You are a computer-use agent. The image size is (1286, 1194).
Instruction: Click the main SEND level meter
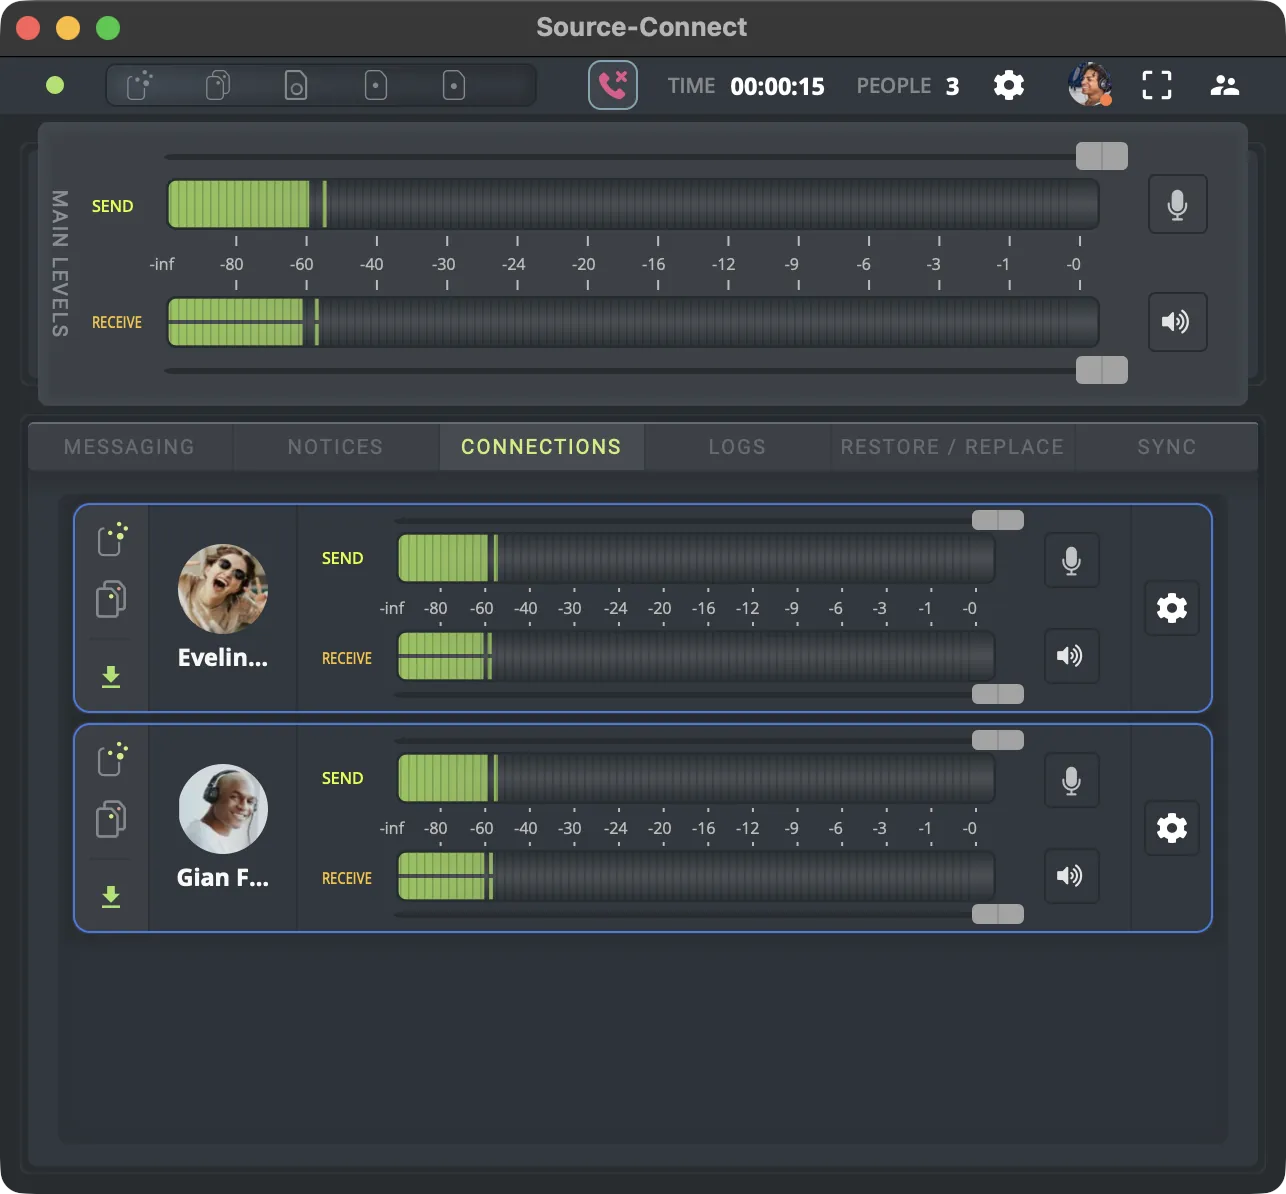[633, 205]
